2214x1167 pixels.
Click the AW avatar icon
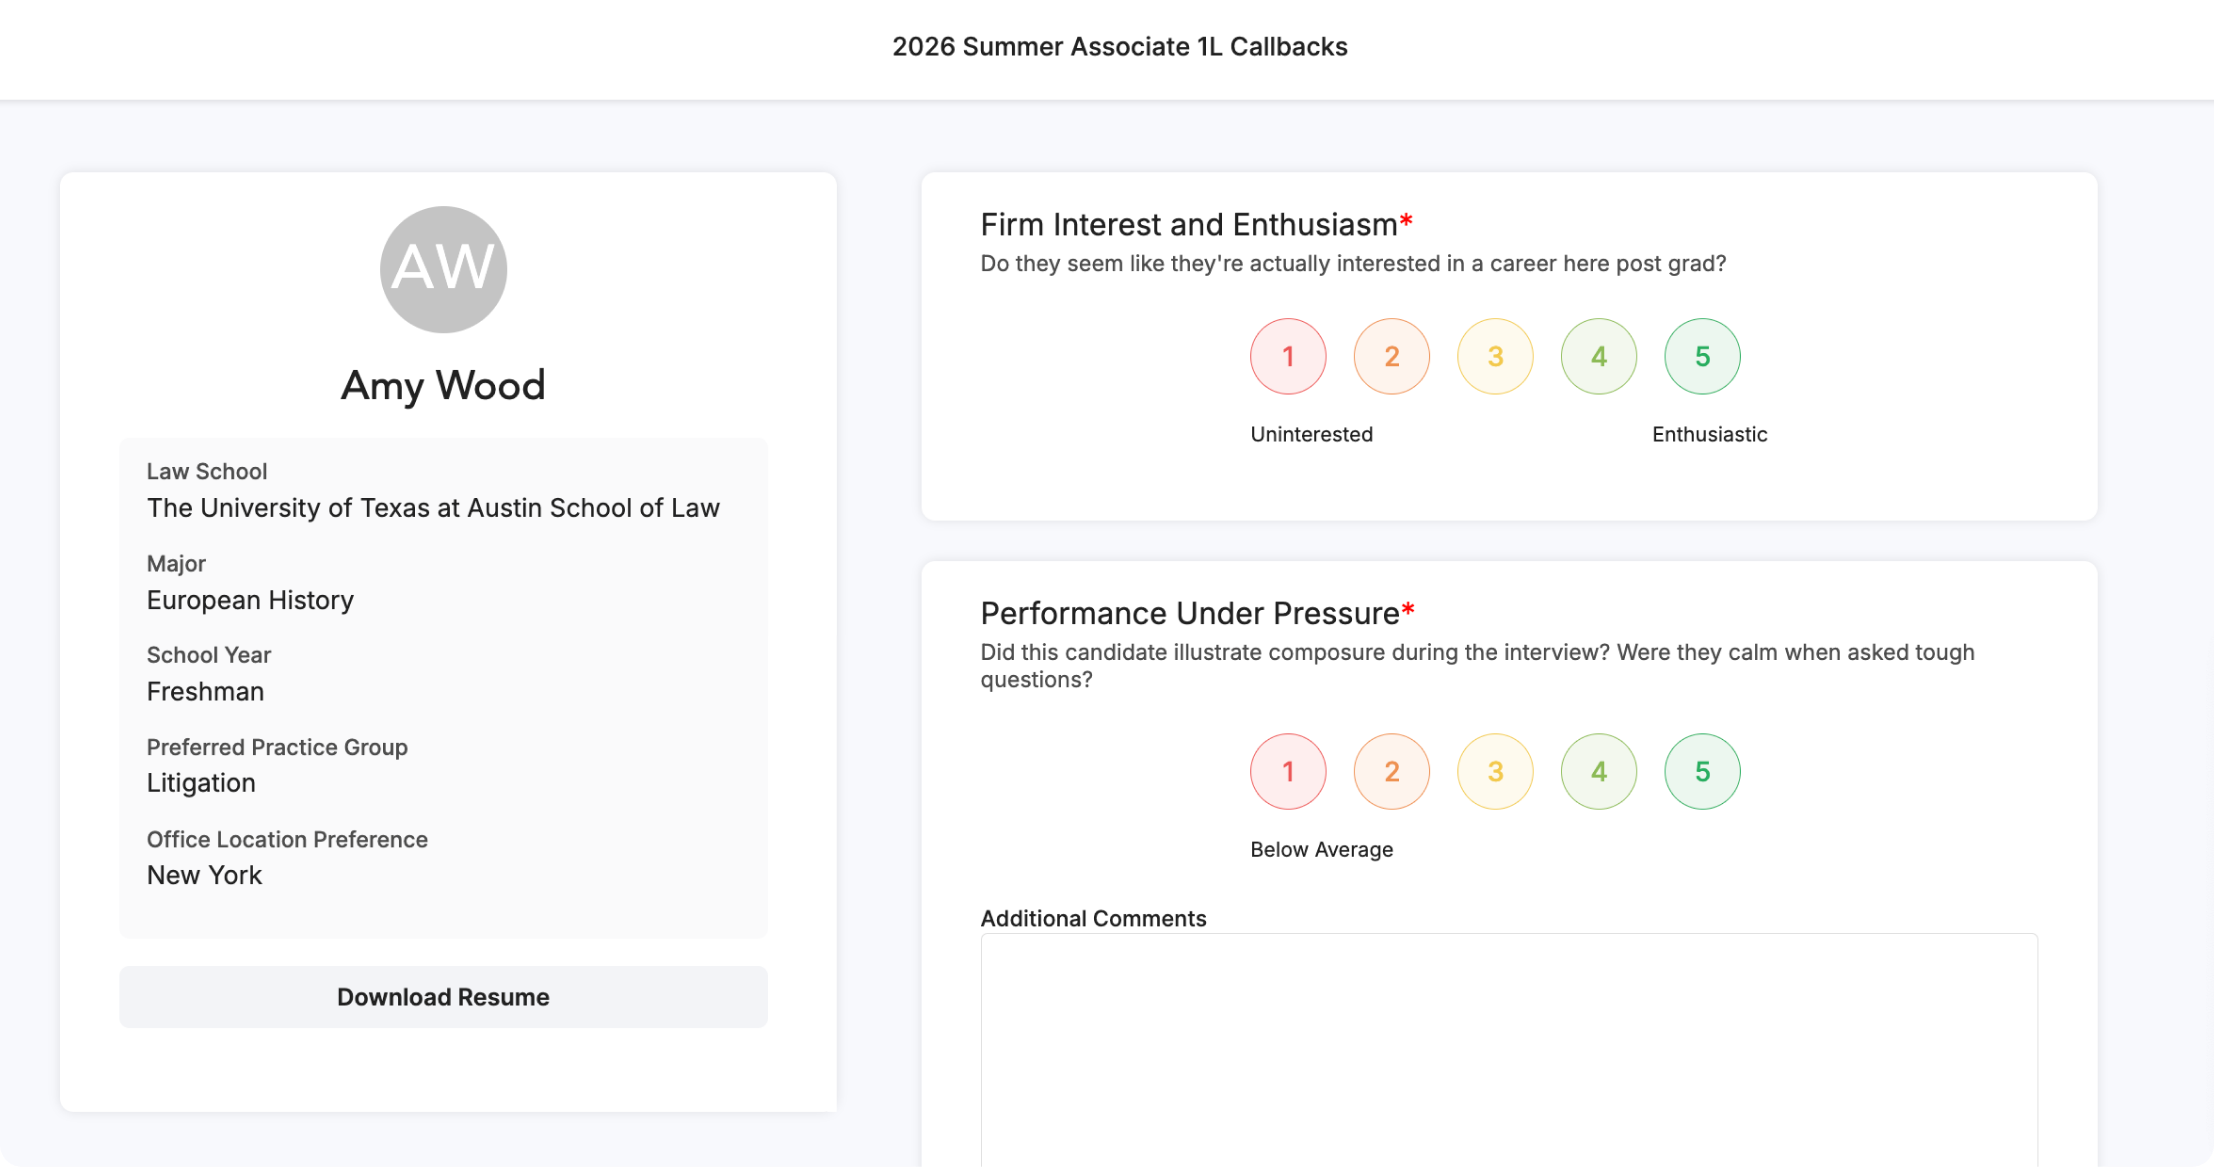tap(443, 269)
